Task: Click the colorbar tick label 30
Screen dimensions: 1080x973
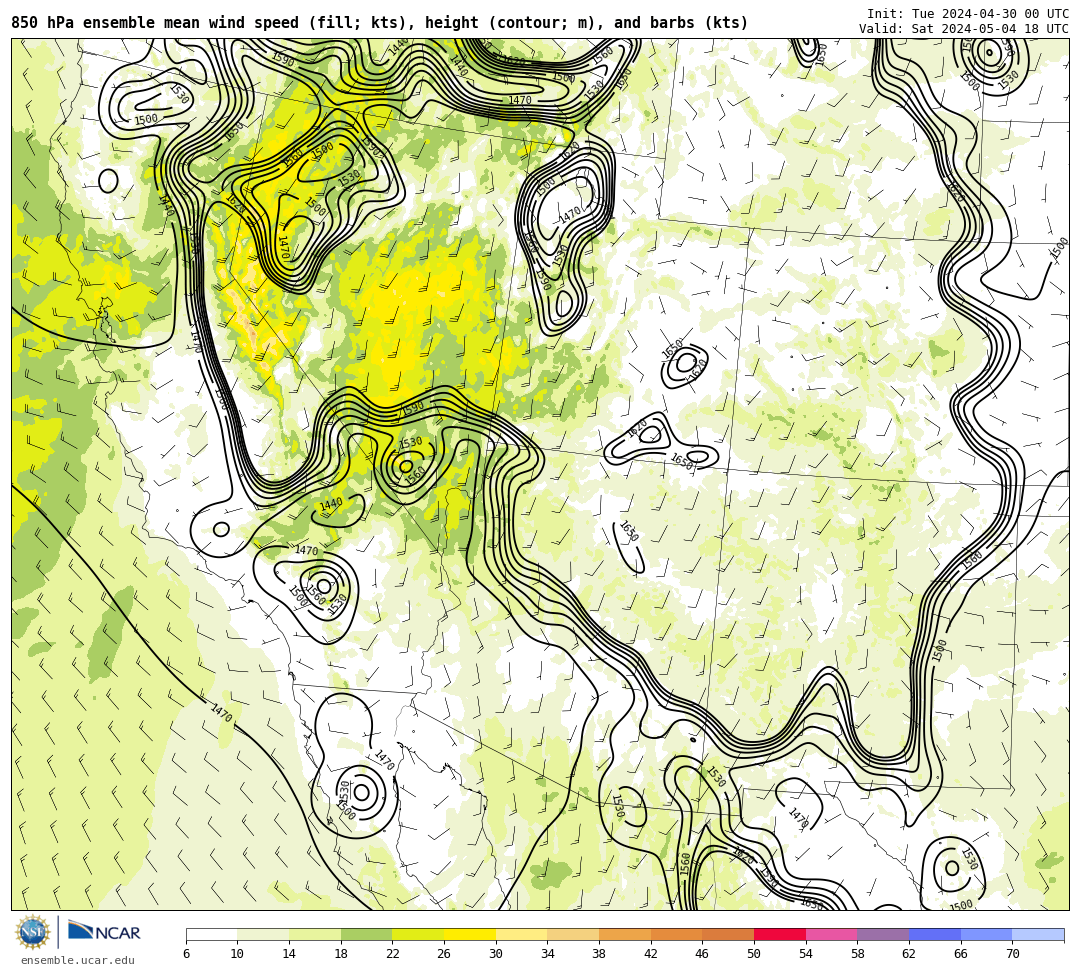Action: 496,954
